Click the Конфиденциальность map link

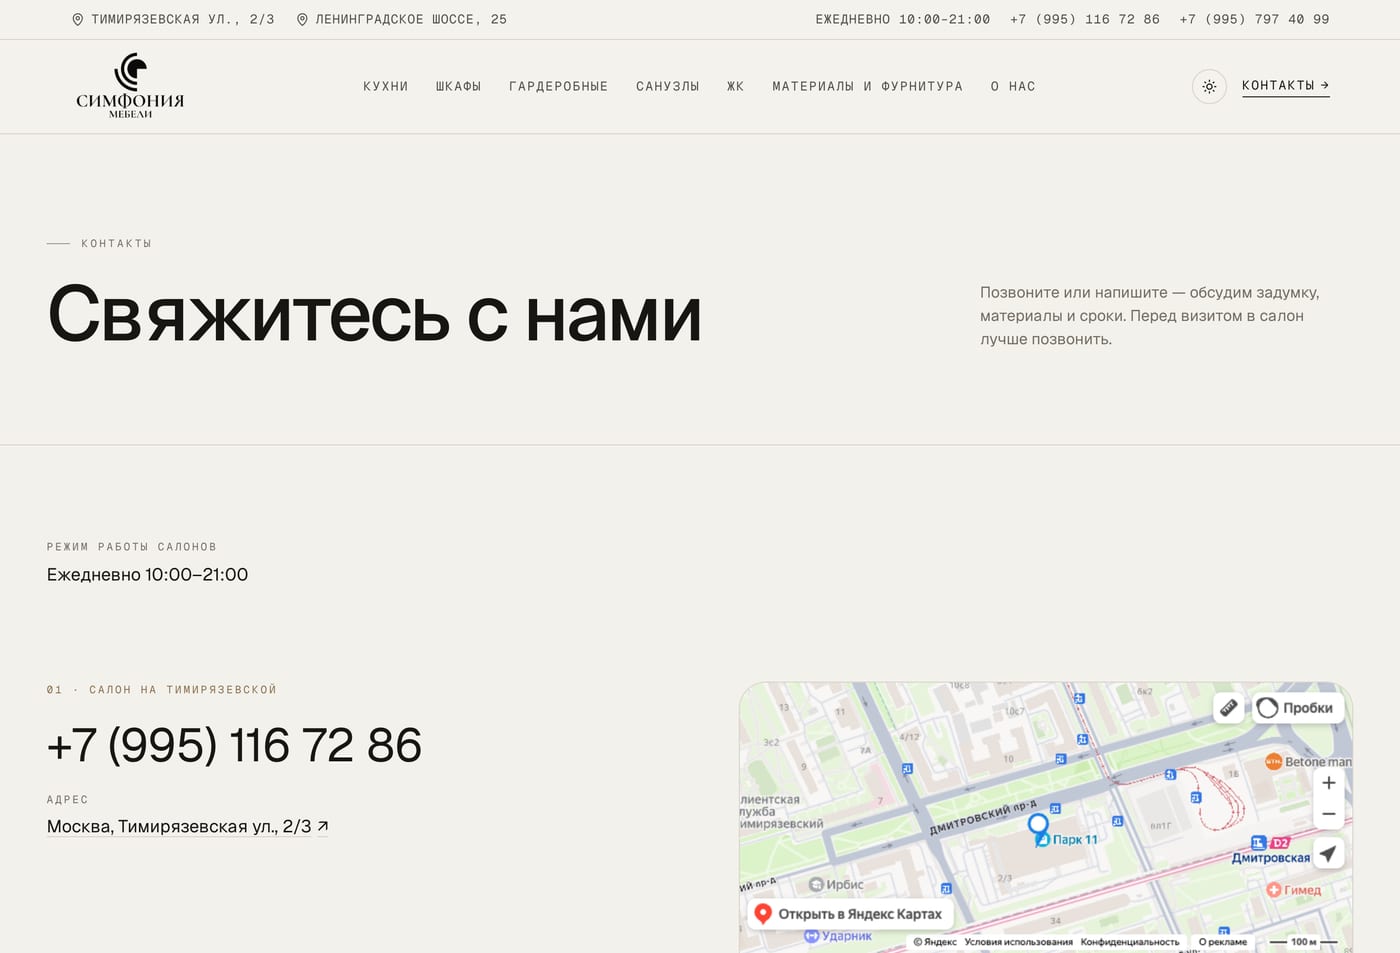tap(1130, 942)
